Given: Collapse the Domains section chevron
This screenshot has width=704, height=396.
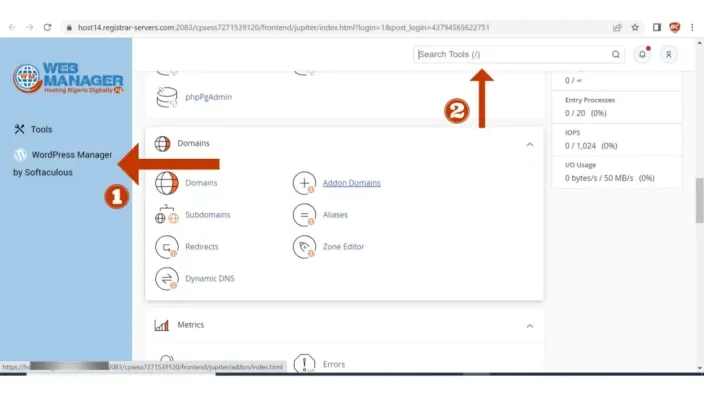Looking at the screenshot, I should [530, 145].
